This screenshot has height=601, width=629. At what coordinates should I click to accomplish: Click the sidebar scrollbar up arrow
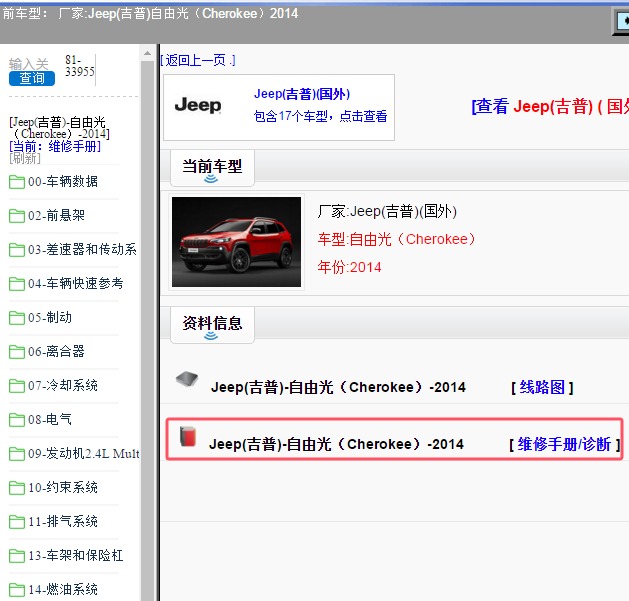[x=148, y=53]
